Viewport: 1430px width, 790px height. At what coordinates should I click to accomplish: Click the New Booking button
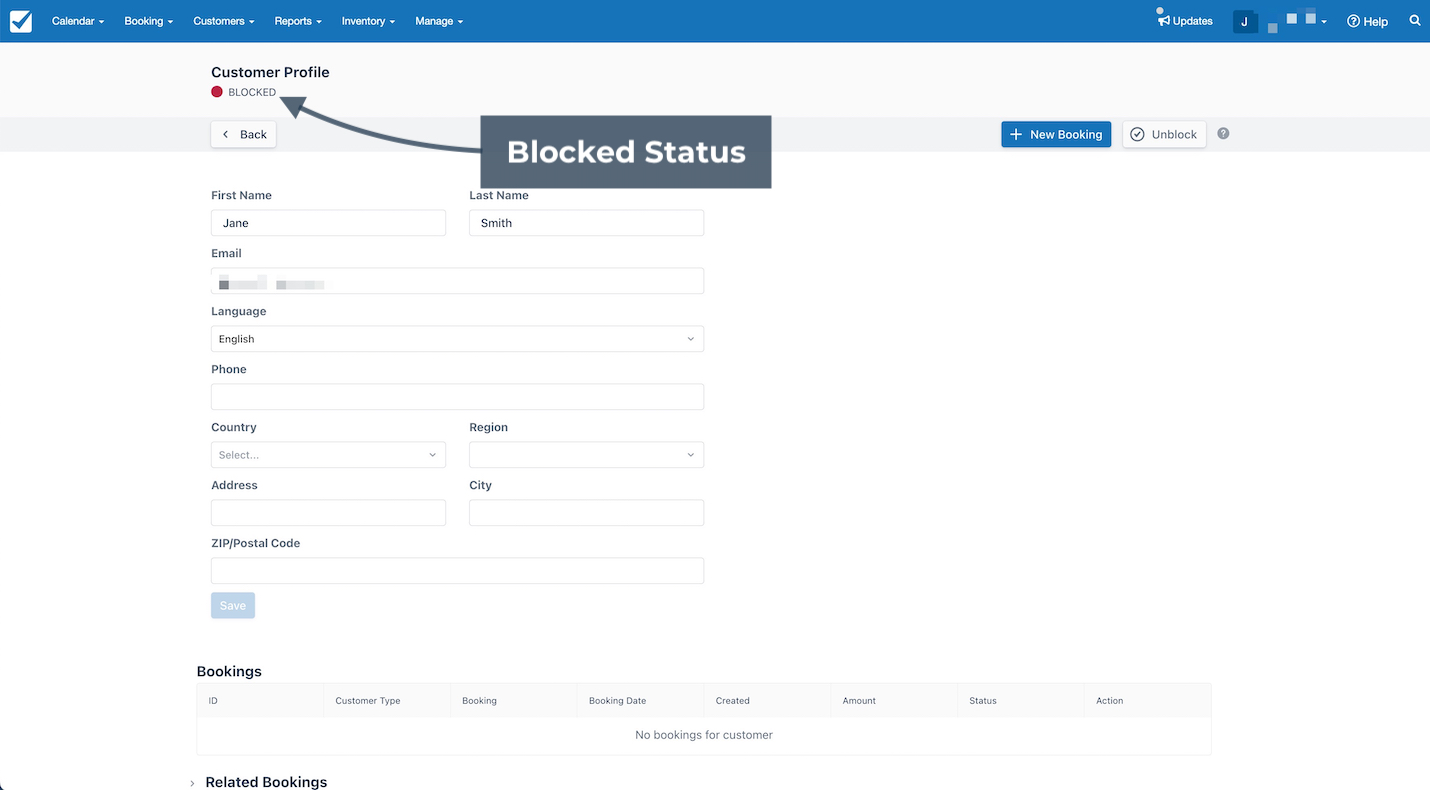(1056, 134)
